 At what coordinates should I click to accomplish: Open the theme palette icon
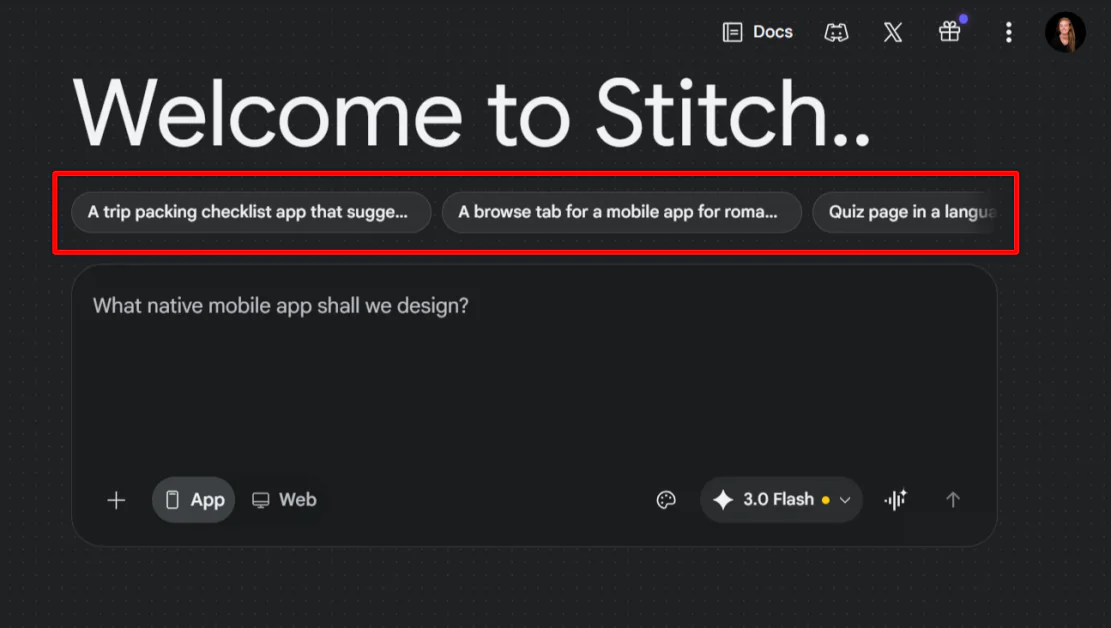(x=666, y=499)
